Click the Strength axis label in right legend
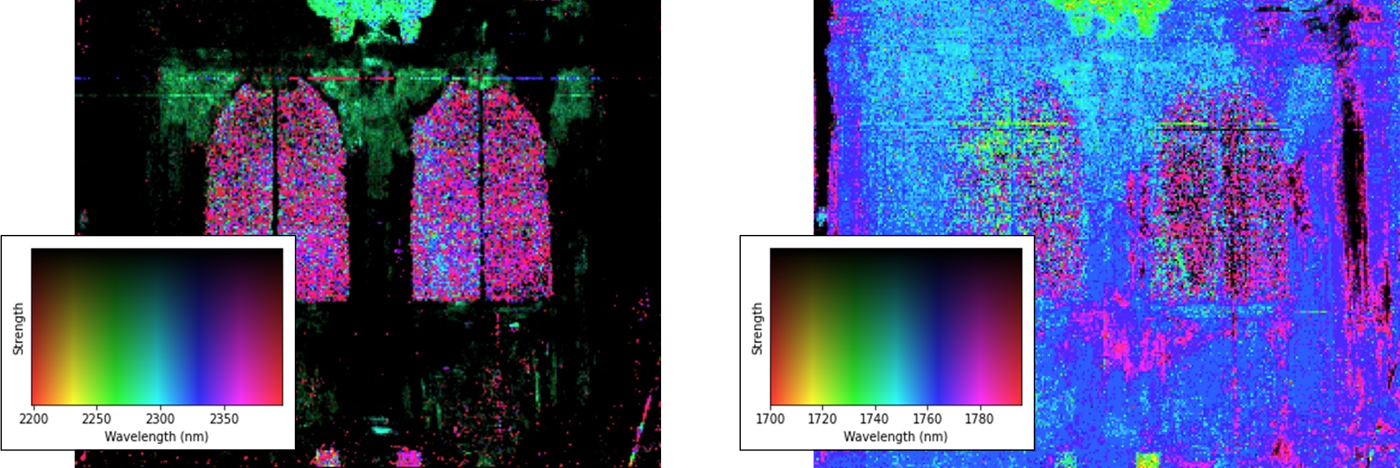The width and height of the screenshot is (1400, 468). pyautogui.click(x=757, y=328)
